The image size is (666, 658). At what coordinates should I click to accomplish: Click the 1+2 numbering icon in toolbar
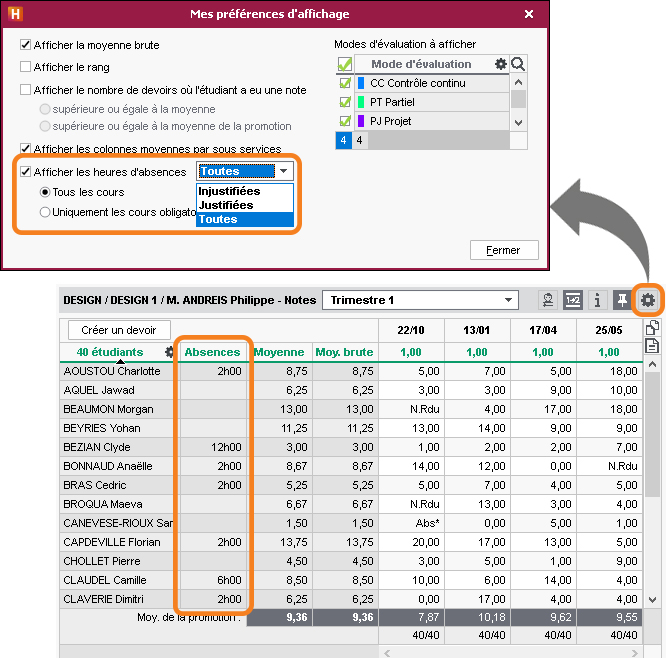click(x=573, y=300)
